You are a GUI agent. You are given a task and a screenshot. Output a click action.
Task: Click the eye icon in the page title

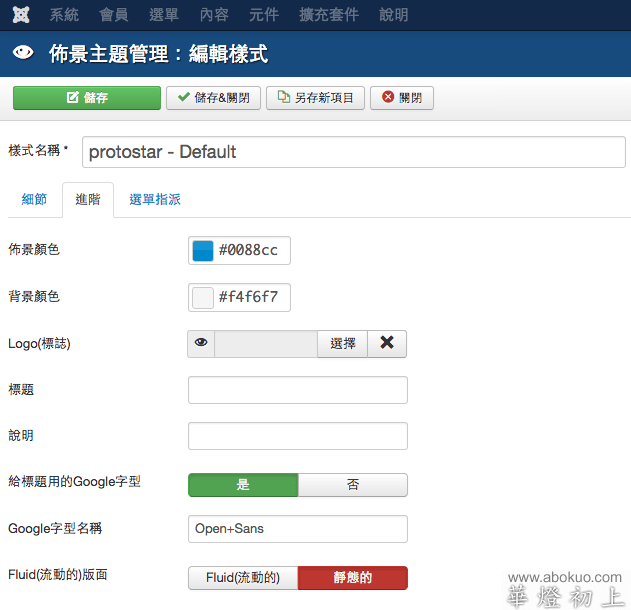click(x=23, y=54)
